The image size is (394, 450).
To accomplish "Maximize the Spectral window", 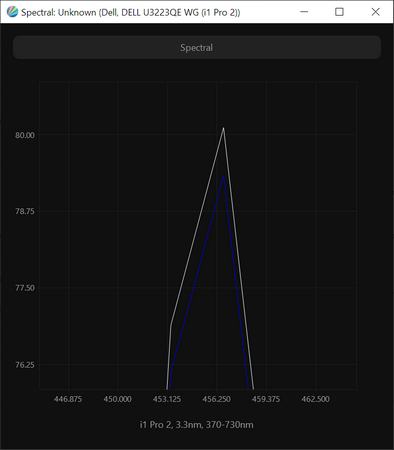I will click(339, 12).
